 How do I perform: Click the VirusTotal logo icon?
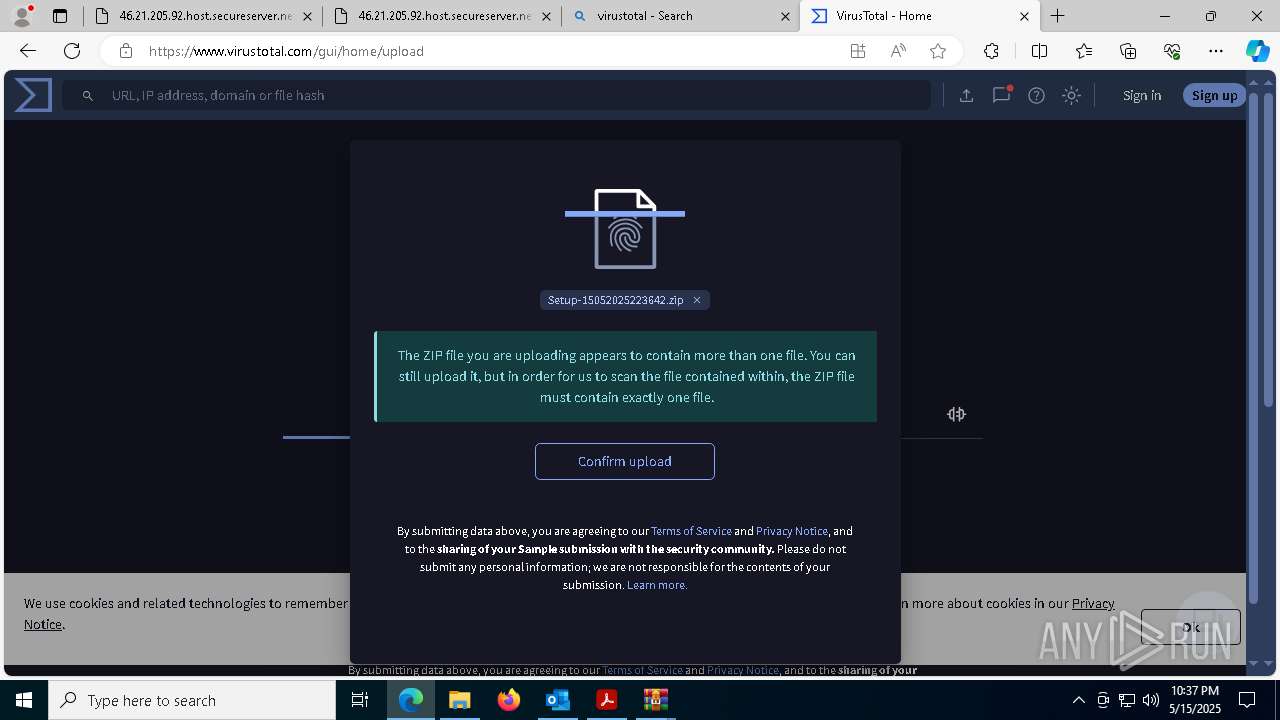(33, 95)
